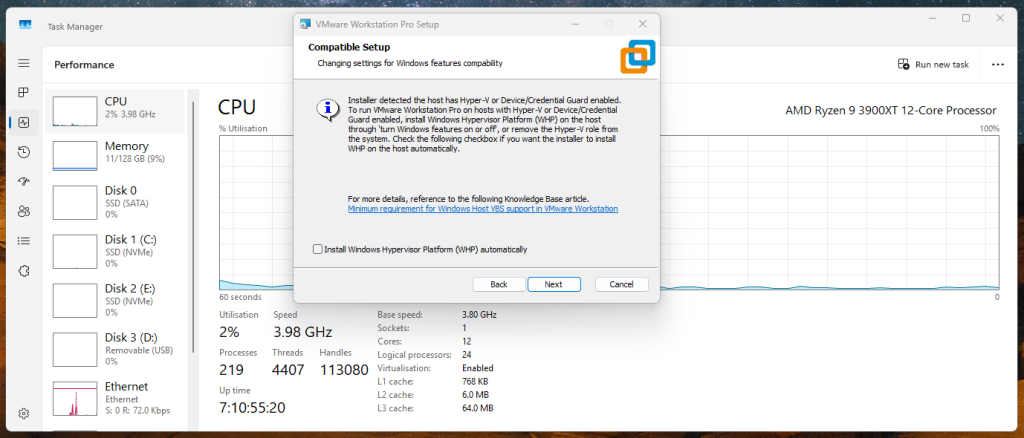Open the Minimum requirement Knowledge Base link

coord(482,209)
